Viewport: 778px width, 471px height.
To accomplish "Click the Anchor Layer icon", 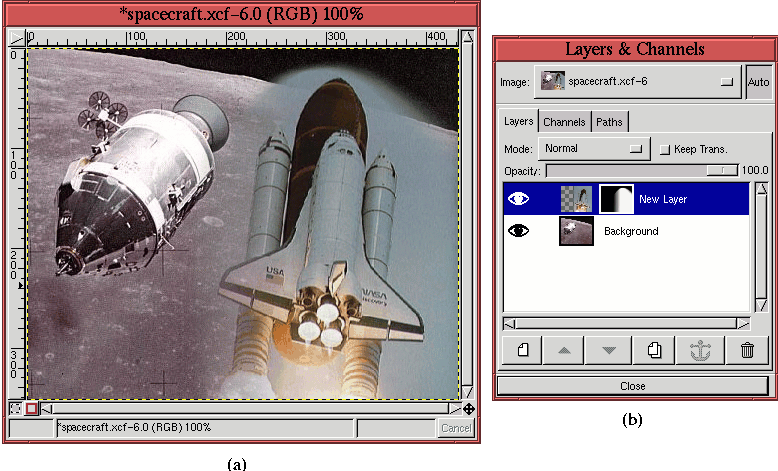I will coord(701,350).
